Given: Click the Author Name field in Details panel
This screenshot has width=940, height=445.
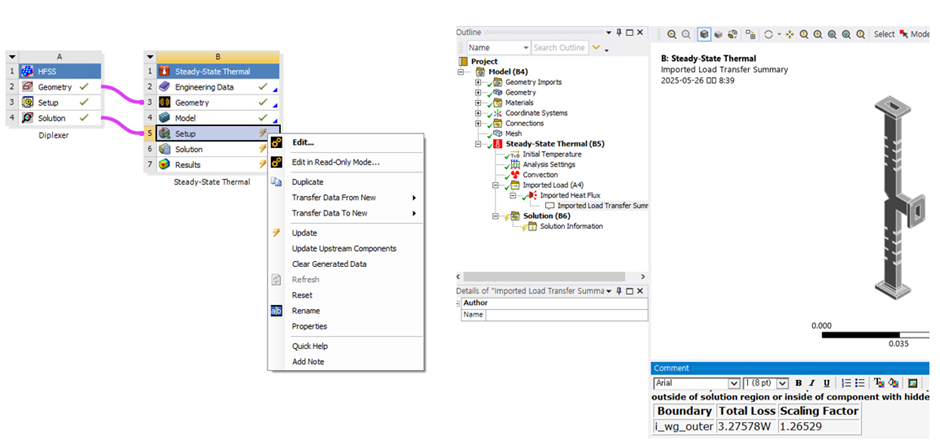Looking at the screenshot, I should [567, 314].
